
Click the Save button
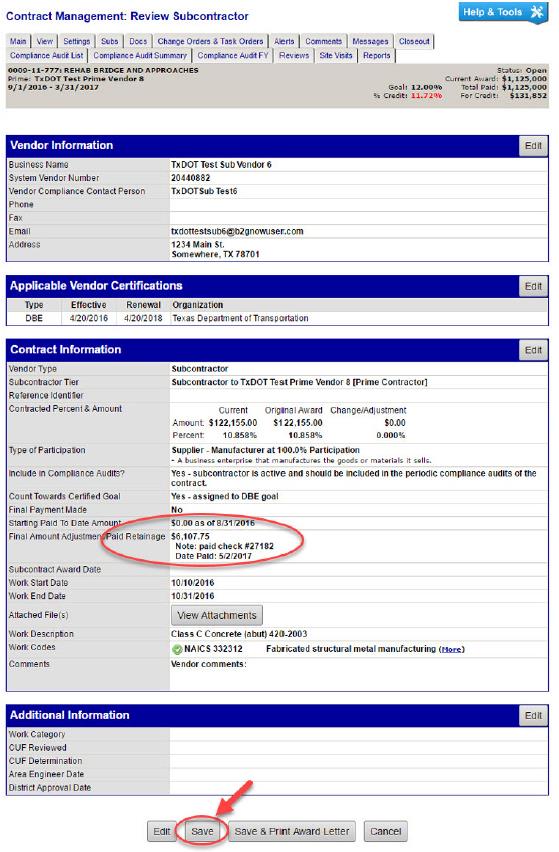click(202, 832)
